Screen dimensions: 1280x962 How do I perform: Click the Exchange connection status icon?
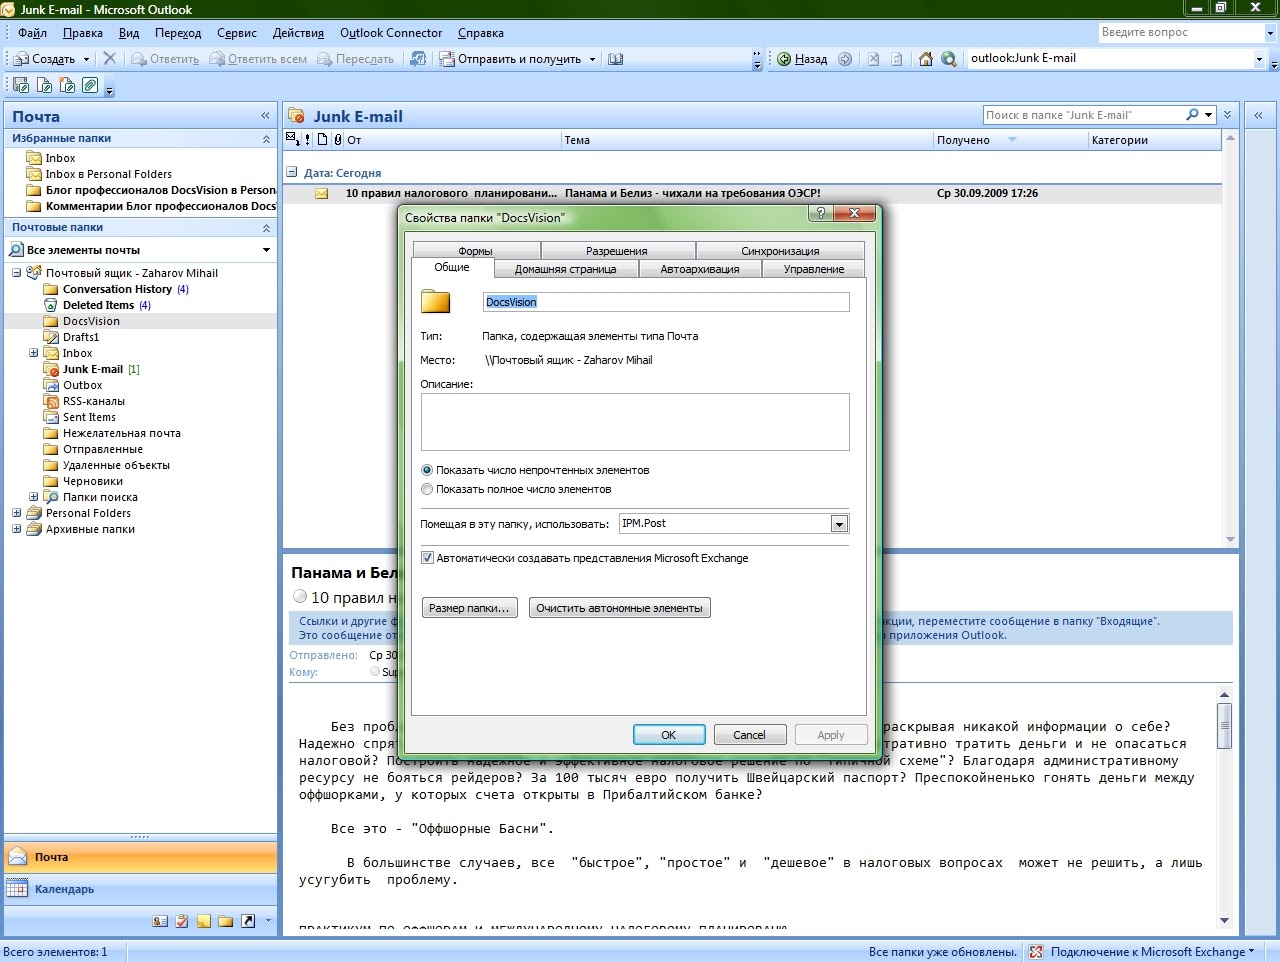(x=1036, y=952)
